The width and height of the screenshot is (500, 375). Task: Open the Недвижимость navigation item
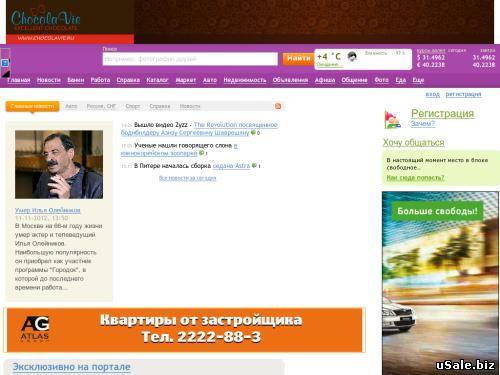(245, 80)
